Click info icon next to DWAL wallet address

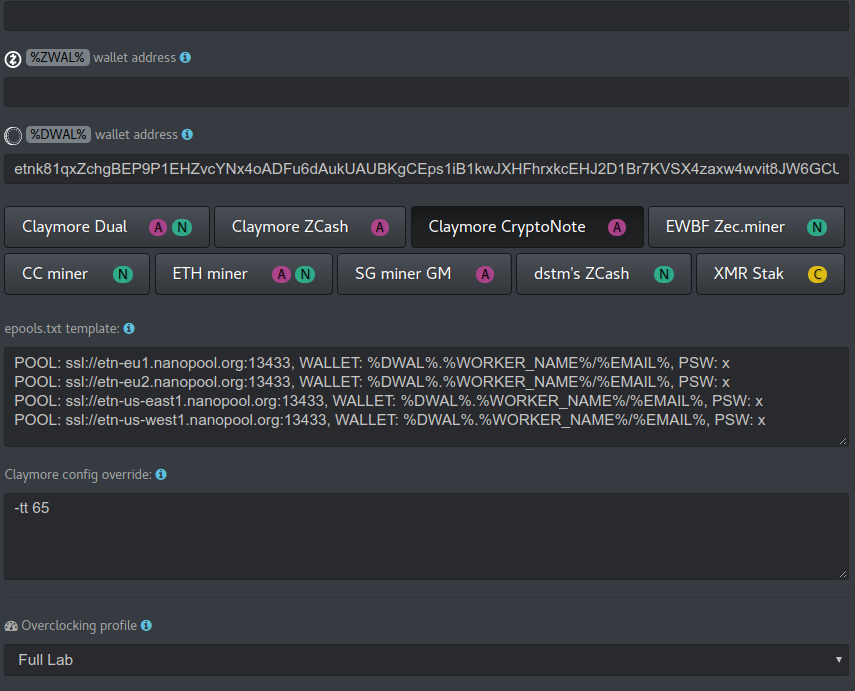coord(187,134)
